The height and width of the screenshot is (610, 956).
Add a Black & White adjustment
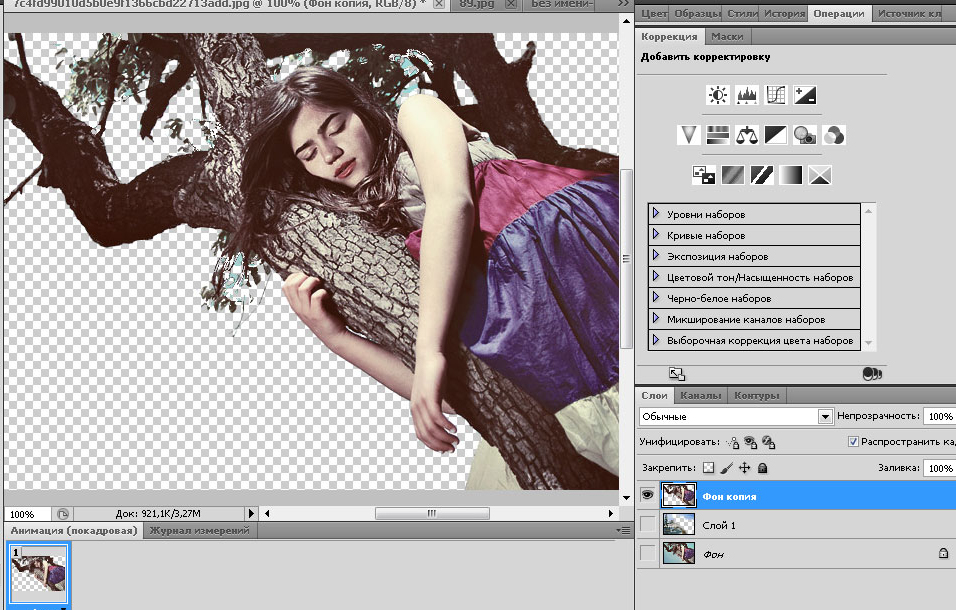776,135
